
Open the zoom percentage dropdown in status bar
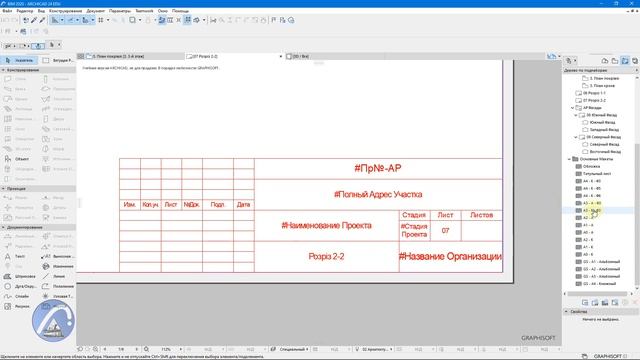181,349
